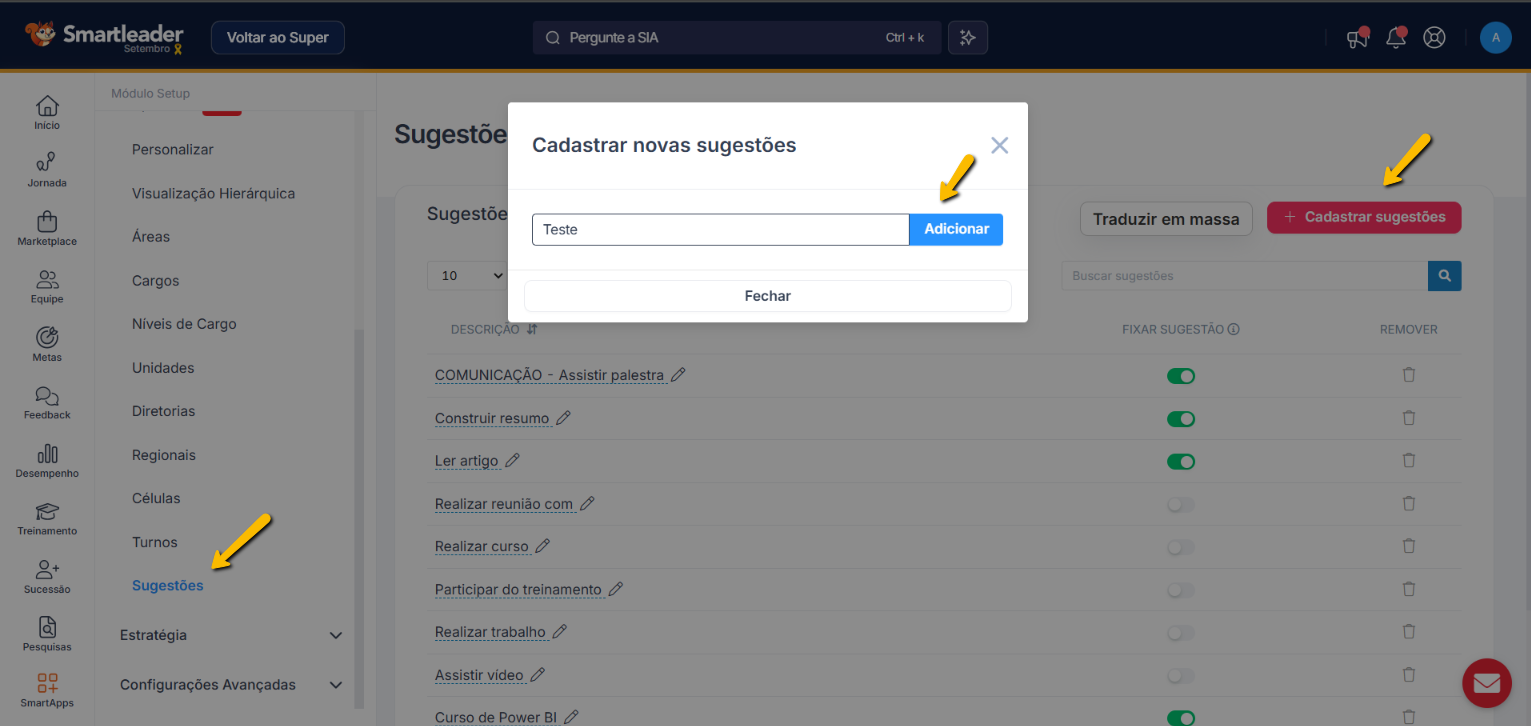Open the Feedback chat icon
This screenshot has width=1531, height=726.
pos(47,396)
